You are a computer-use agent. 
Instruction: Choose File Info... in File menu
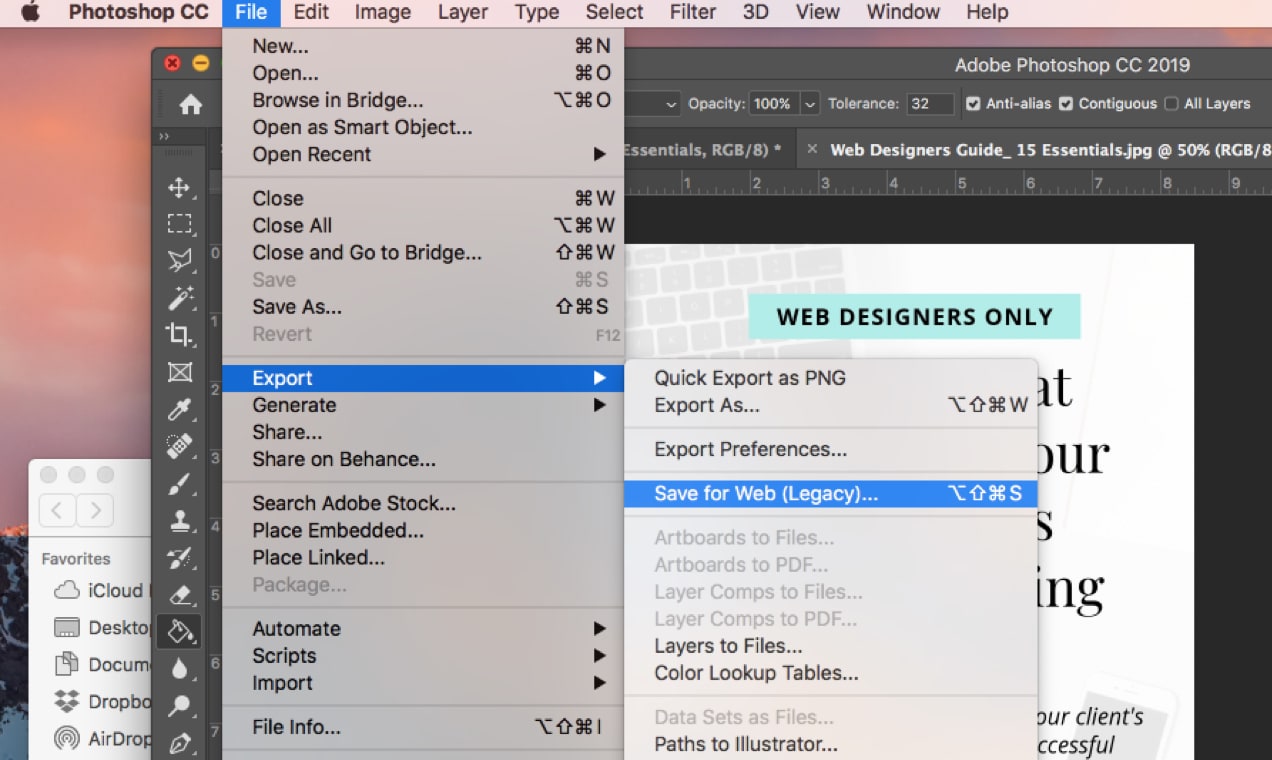tap(423, 727)
